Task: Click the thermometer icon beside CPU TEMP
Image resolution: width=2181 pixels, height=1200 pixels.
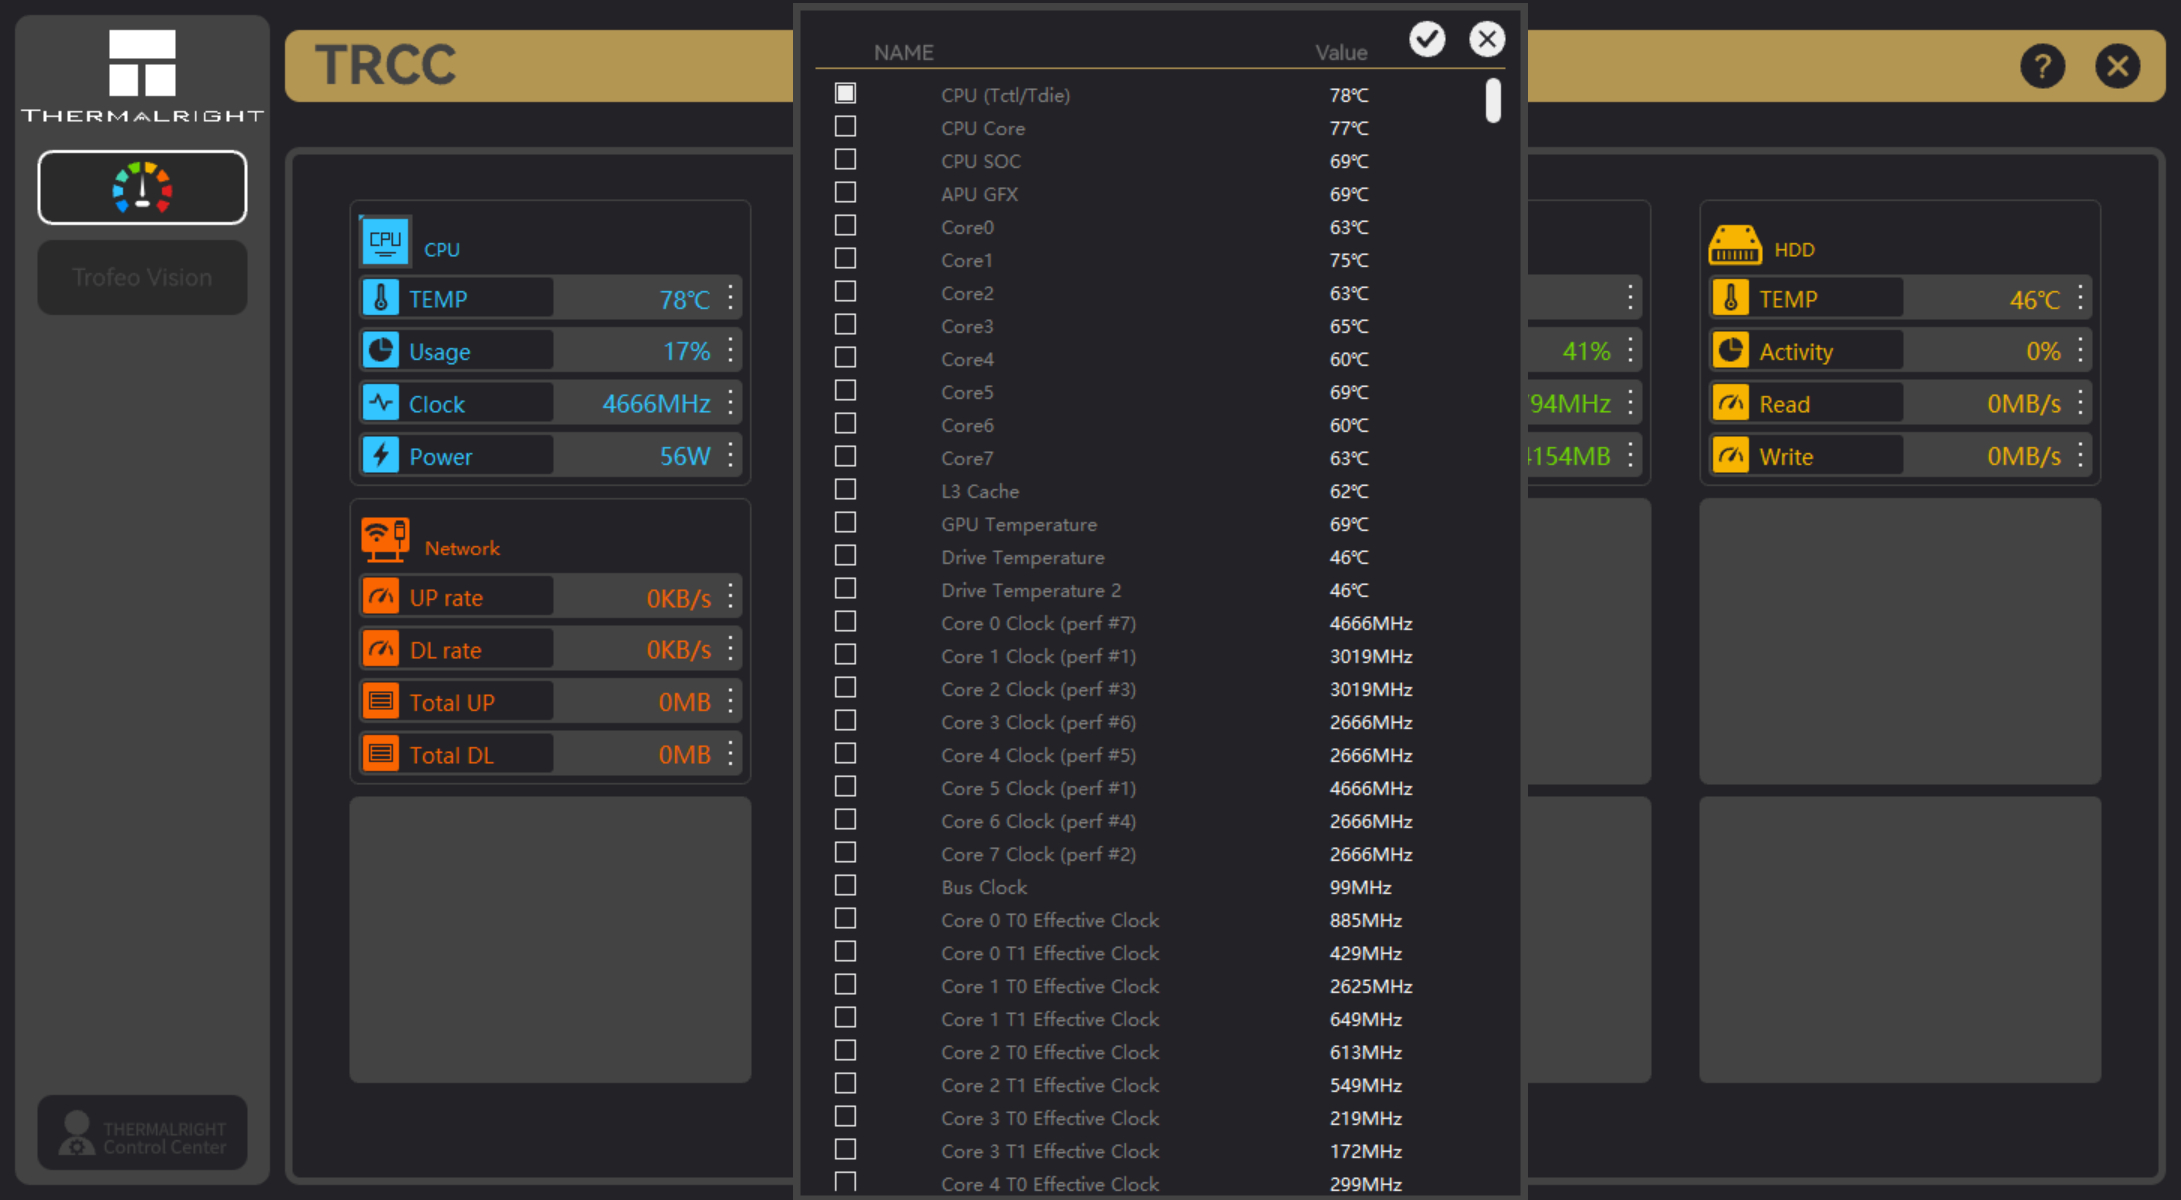Action: pos(381,298)
